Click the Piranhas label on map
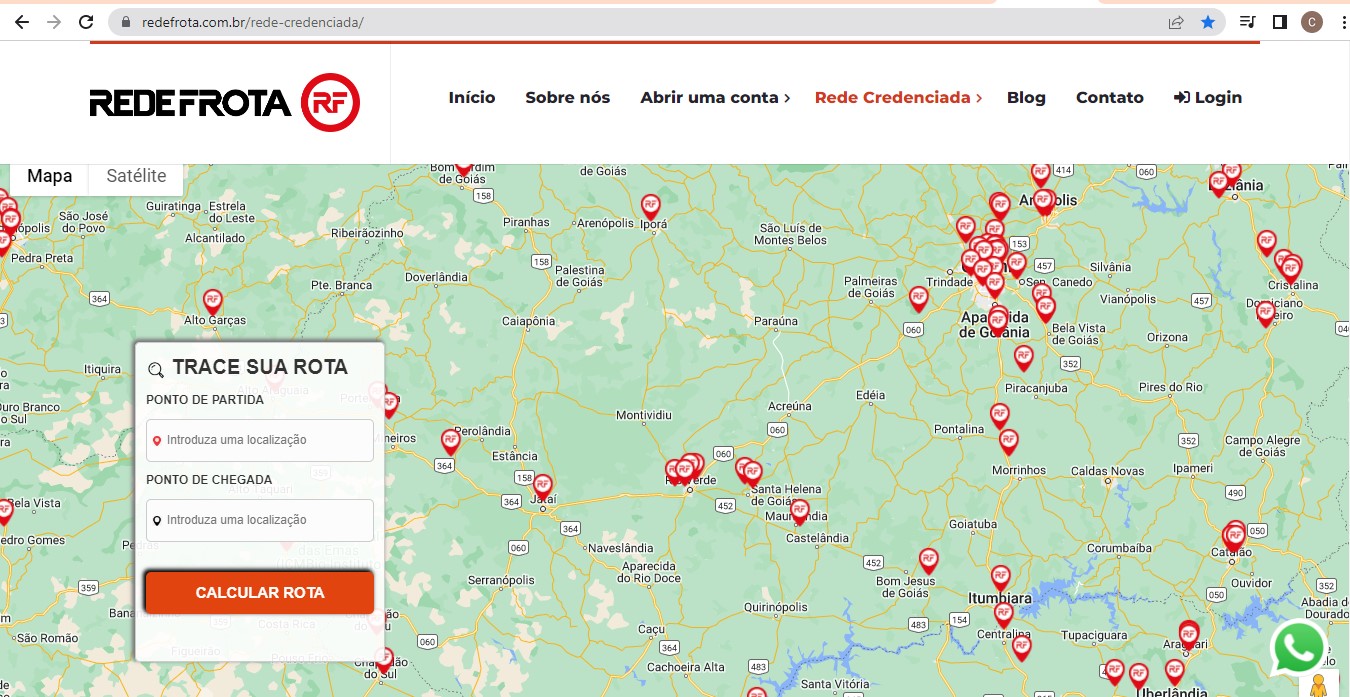This screenshot has width=1350, height=697. 526,222
